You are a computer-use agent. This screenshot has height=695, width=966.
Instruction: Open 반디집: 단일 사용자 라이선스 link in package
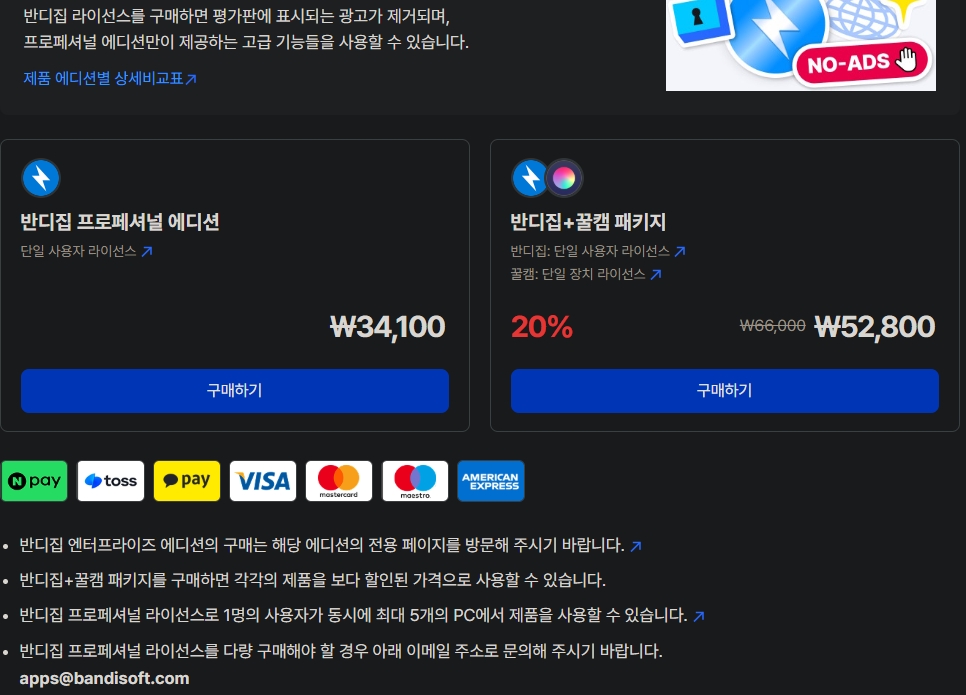click(x=598, y=251)
